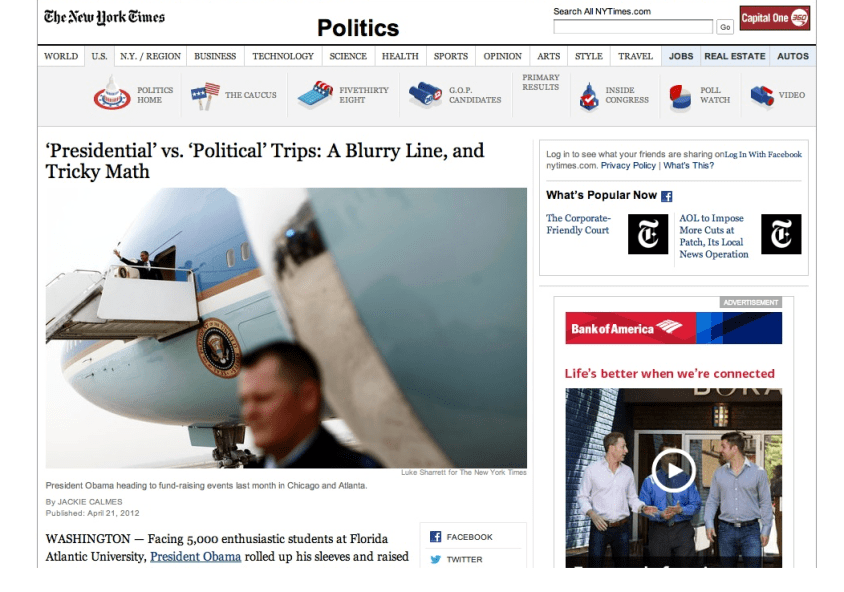Share article via Facebook icon

(x=435, y=537)
